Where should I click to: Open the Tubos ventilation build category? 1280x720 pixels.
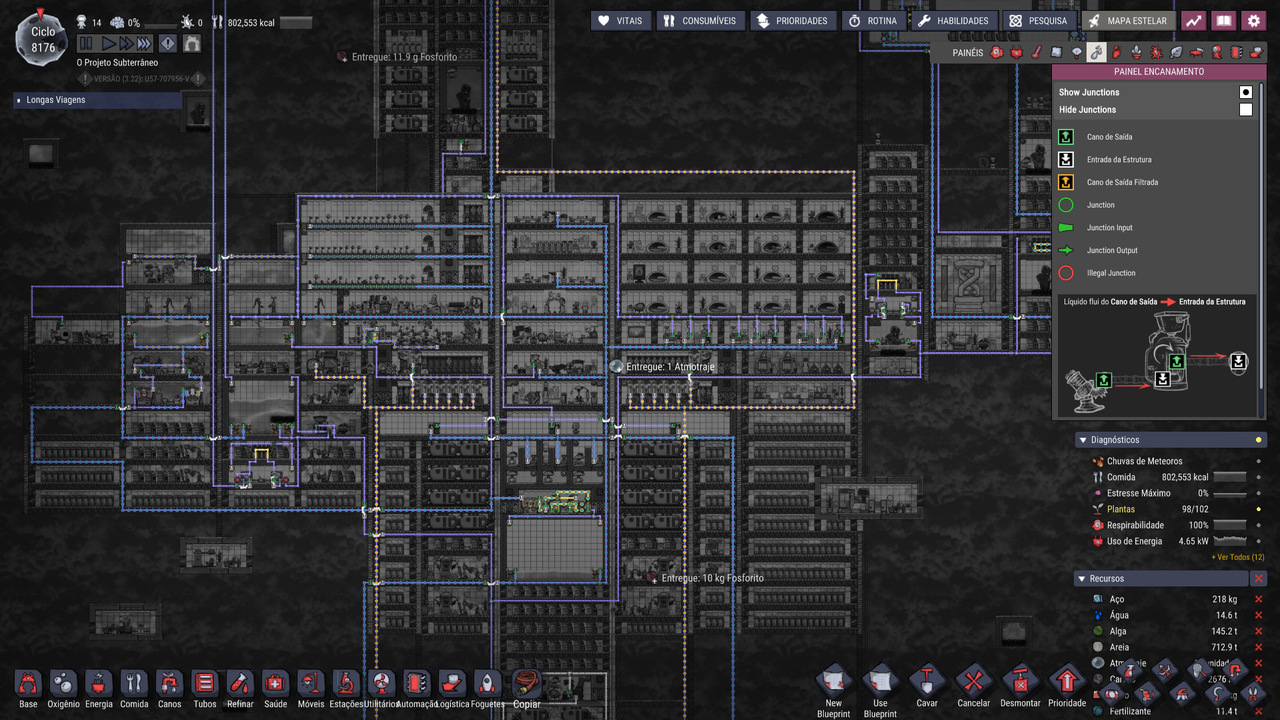(205, 688)
